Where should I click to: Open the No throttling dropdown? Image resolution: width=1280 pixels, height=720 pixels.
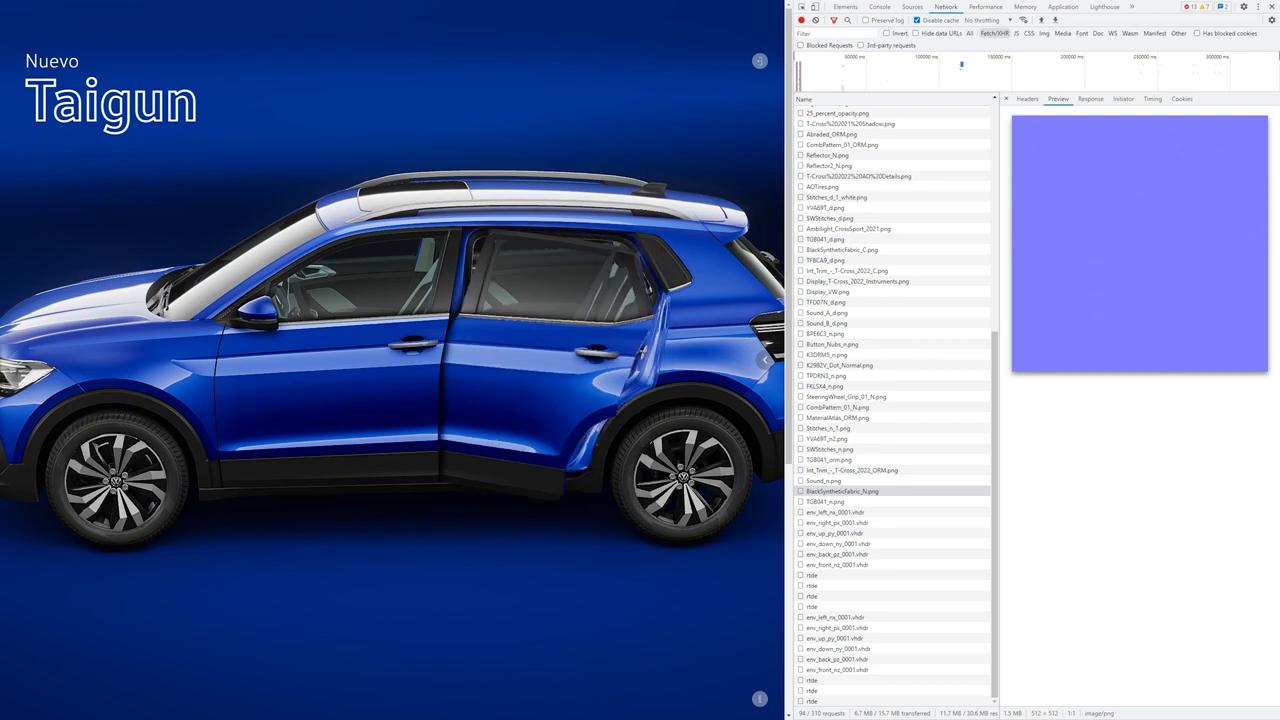pyautogui.click(x=988, y=20)
